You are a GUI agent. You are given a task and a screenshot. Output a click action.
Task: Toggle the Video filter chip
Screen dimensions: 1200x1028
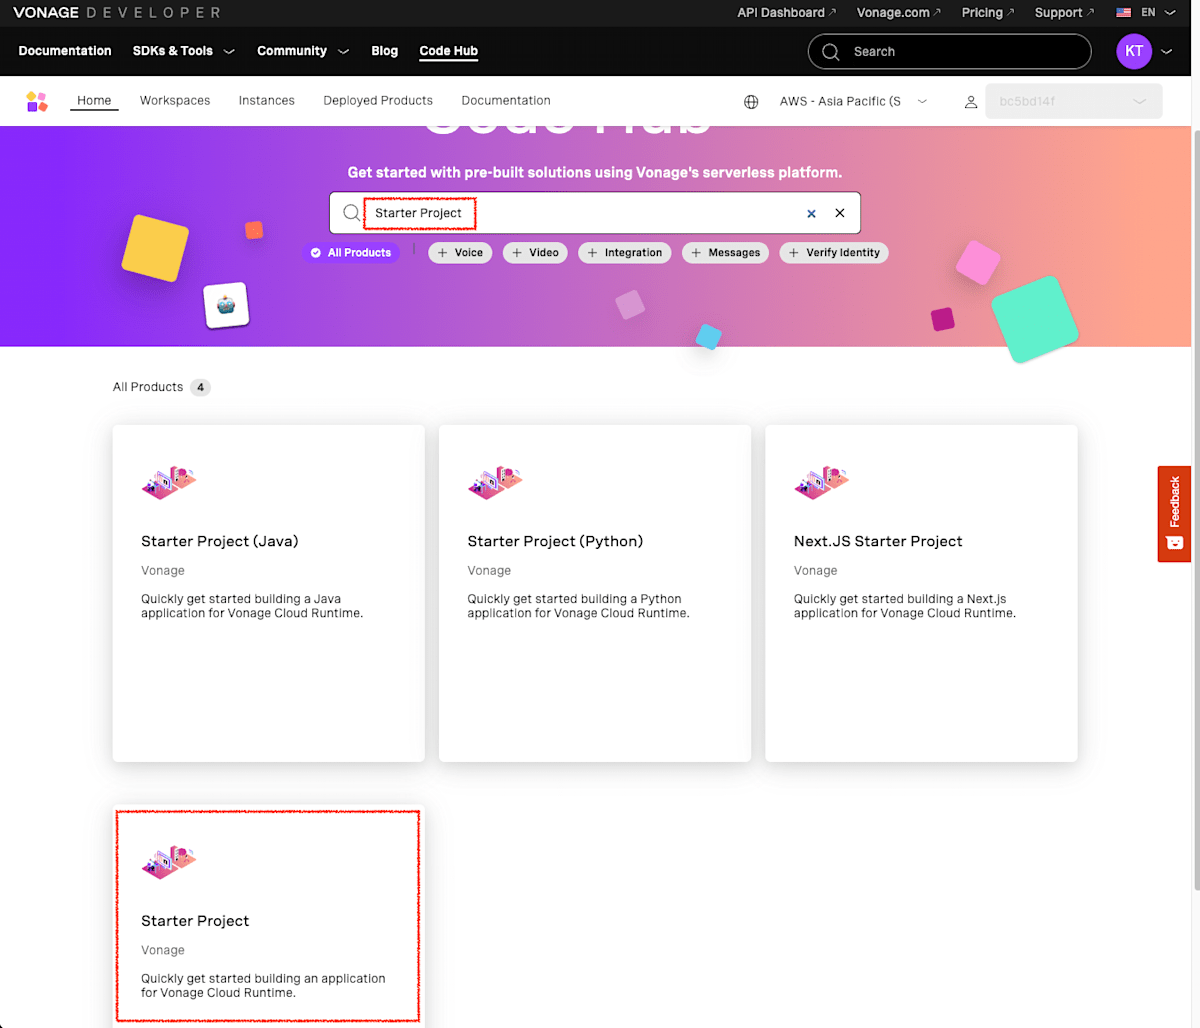tap(535, 253)
